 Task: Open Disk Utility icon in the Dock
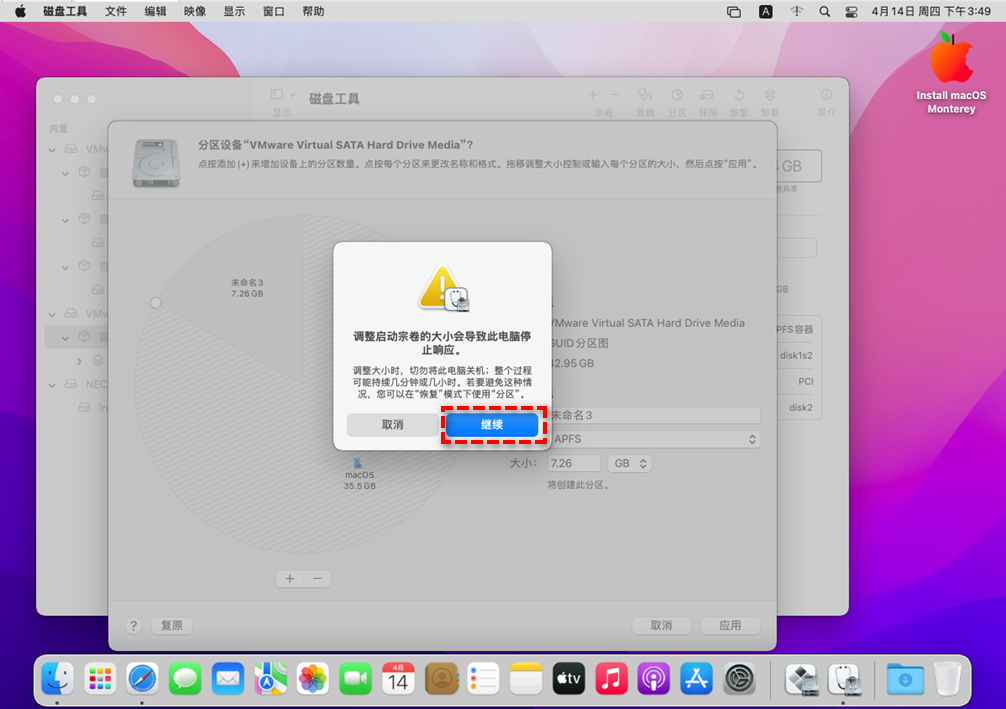pos(845,678)
